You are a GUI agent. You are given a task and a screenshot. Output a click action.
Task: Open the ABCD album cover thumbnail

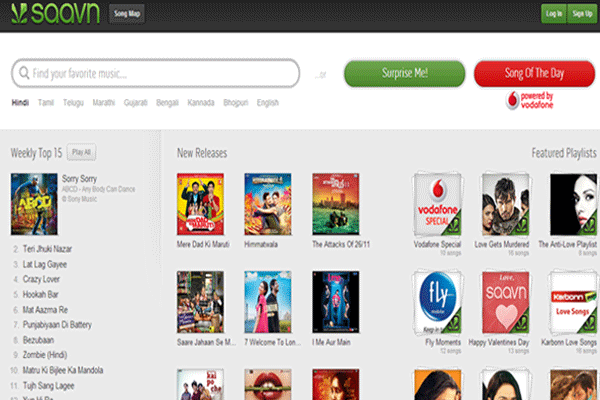34,204
